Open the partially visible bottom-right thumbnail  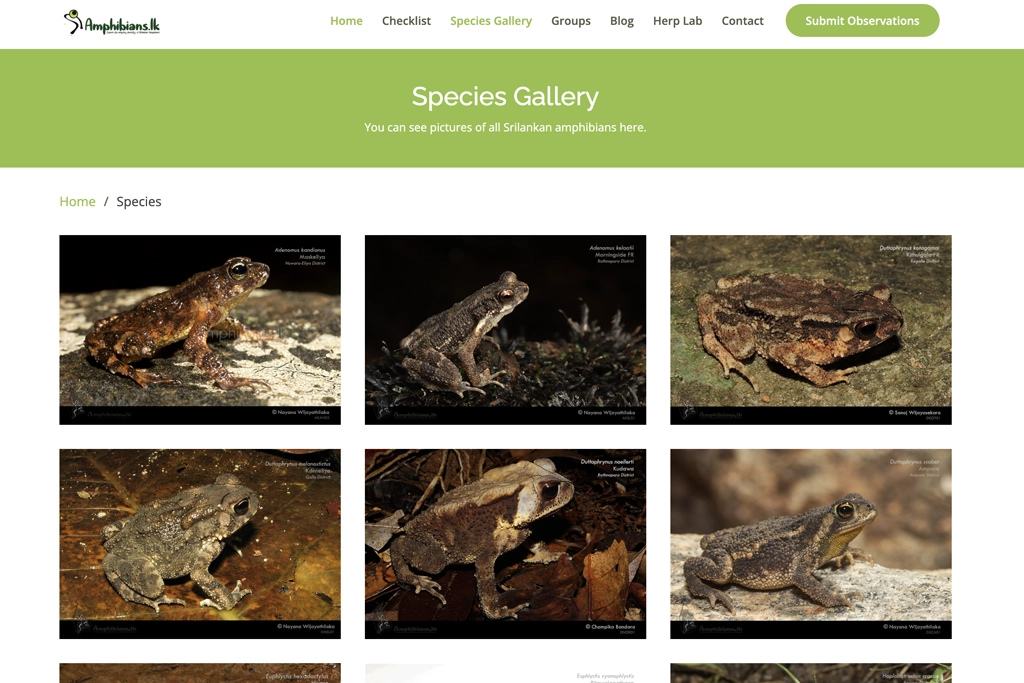click(810, 673)
